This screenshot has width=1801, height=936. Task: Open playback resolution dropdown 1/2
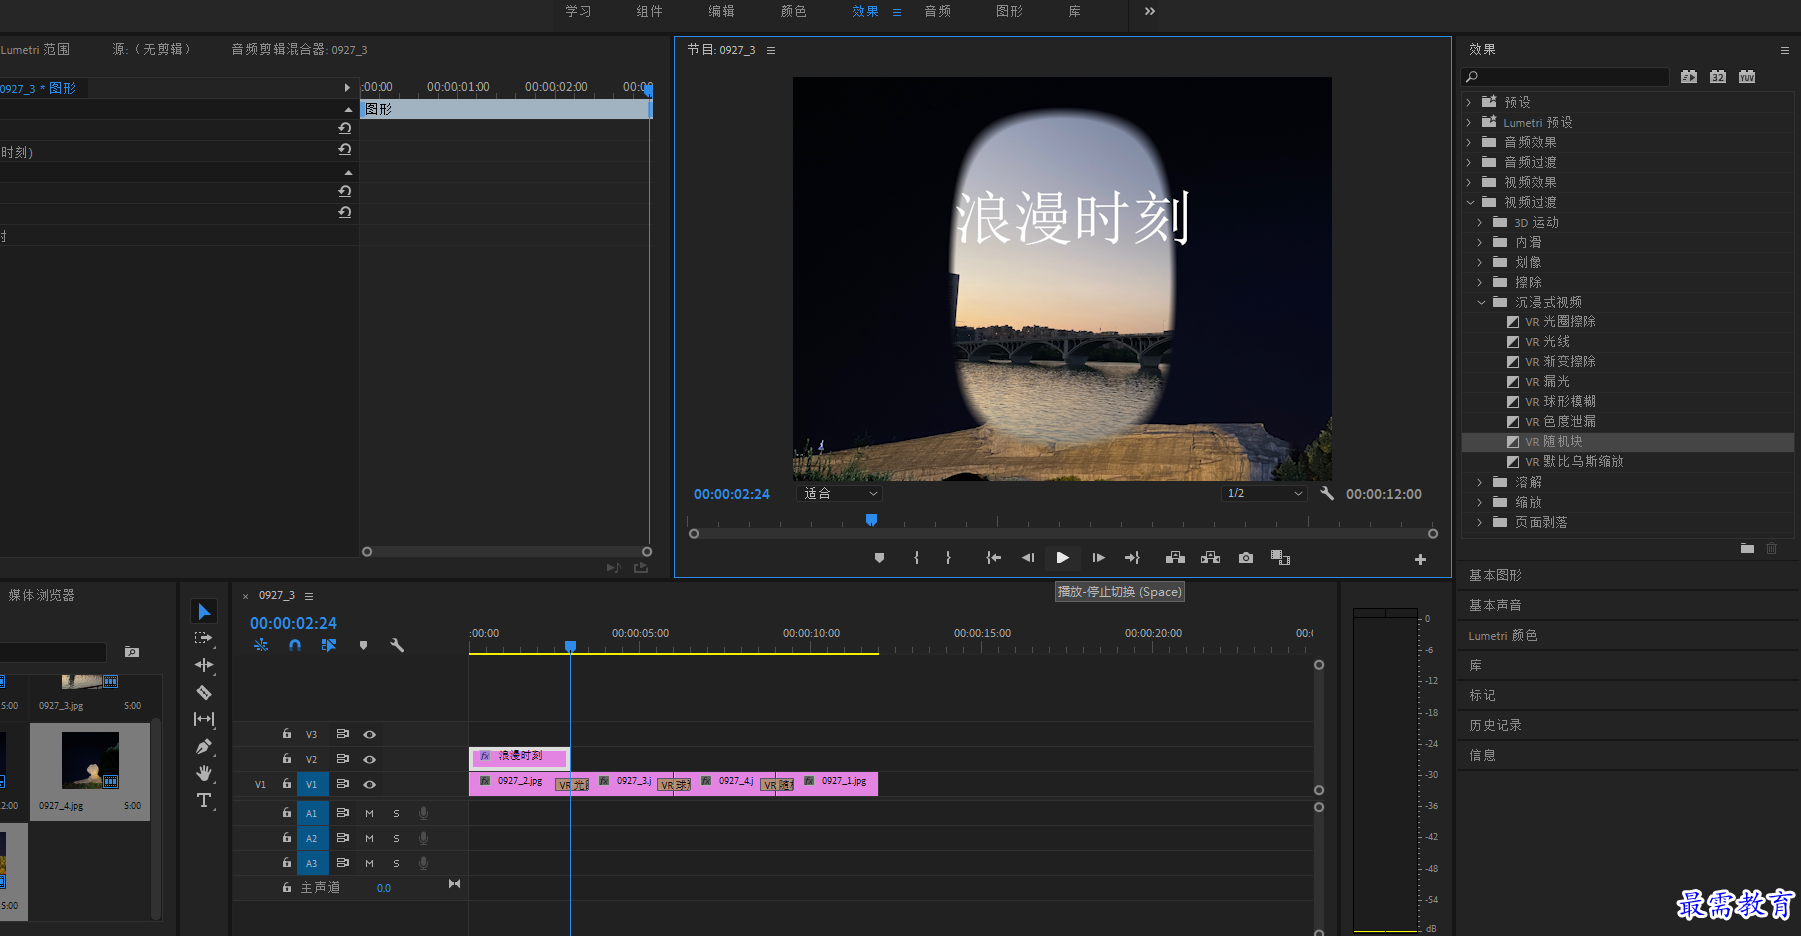pyautogui.click(x=1265, y=493)
